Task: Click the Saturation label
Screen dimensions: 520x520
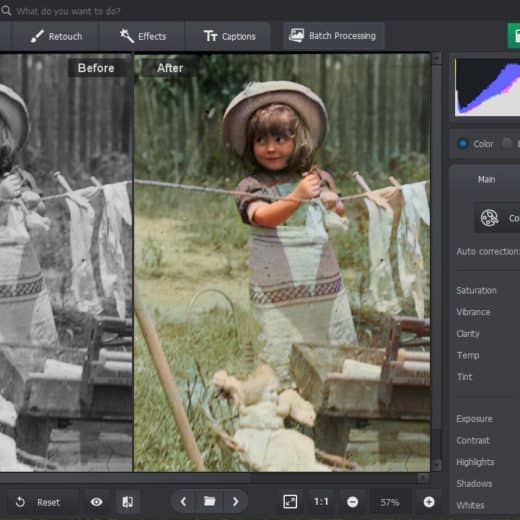Action: pyautogui.click(x=476, y=290)
